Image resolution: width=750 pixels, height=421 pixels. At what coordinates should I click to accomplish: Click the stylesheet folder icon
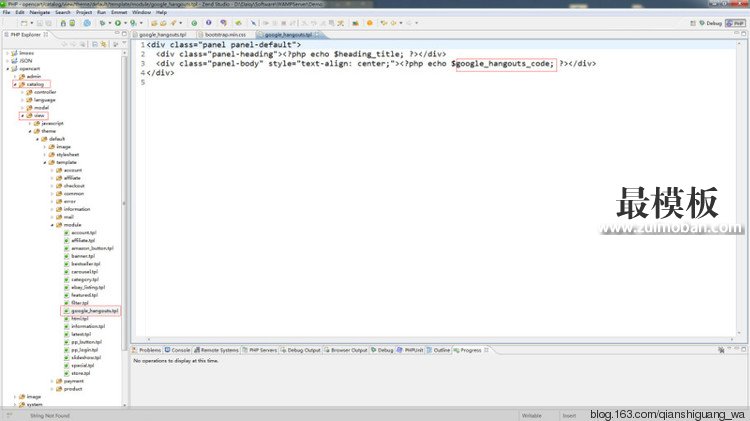click(x=51, y=154)
